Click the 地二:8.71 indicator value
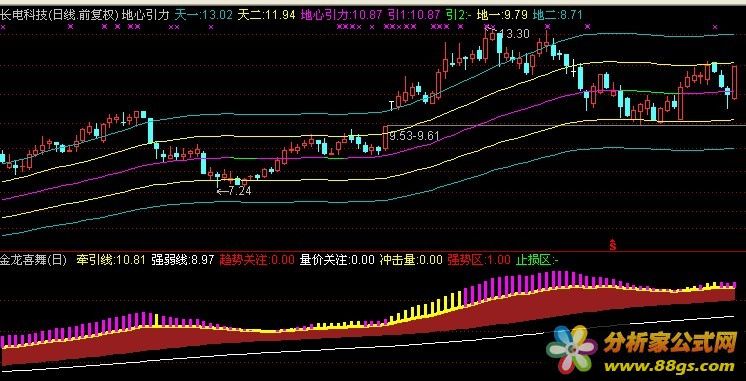 [558, 15]
